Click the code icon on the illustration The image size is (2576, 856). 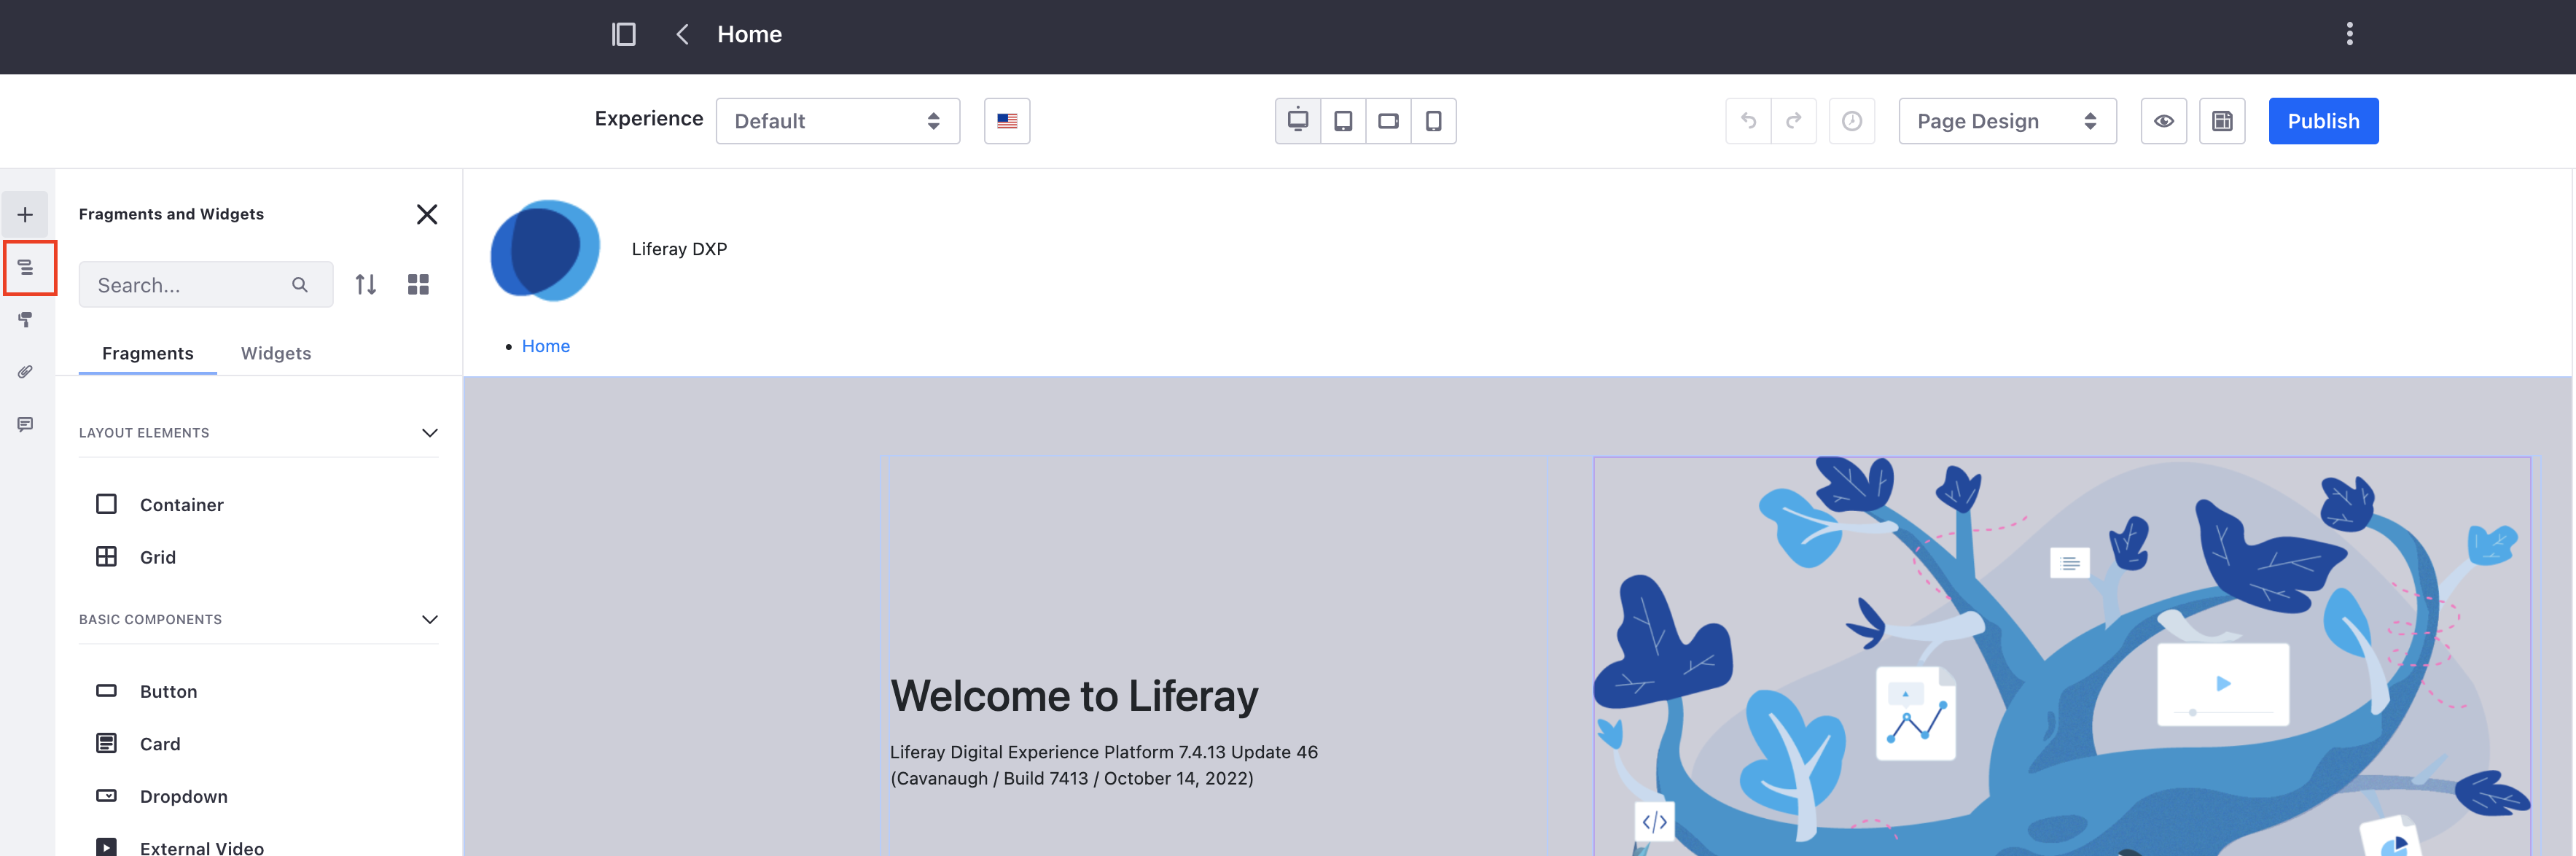click(x=1654, y=822)
